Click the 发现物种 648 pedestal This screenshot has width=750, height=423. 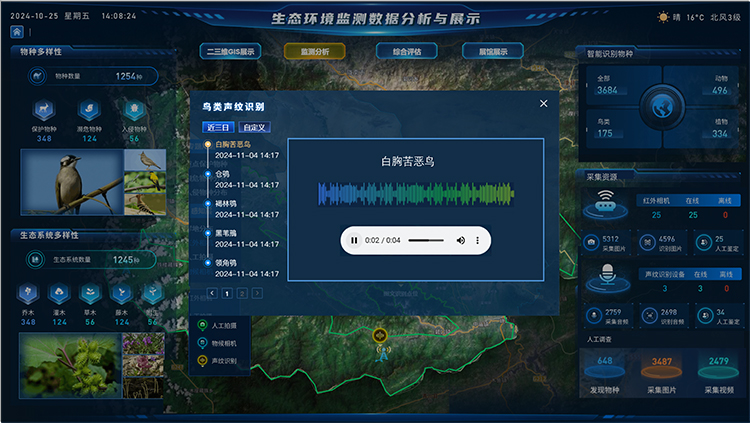[x=605, y=369]
